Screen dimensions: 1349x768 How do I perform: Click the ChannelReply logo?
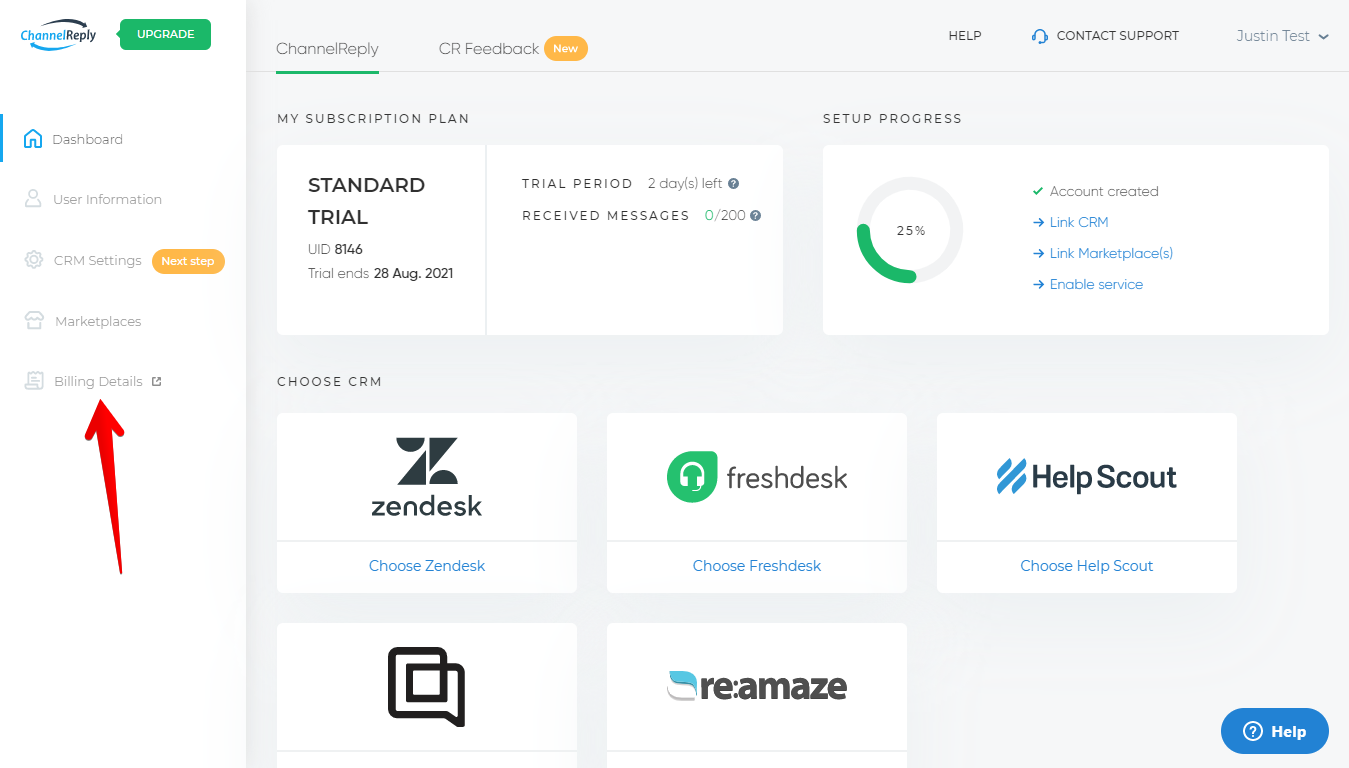[x=58, y=36]
